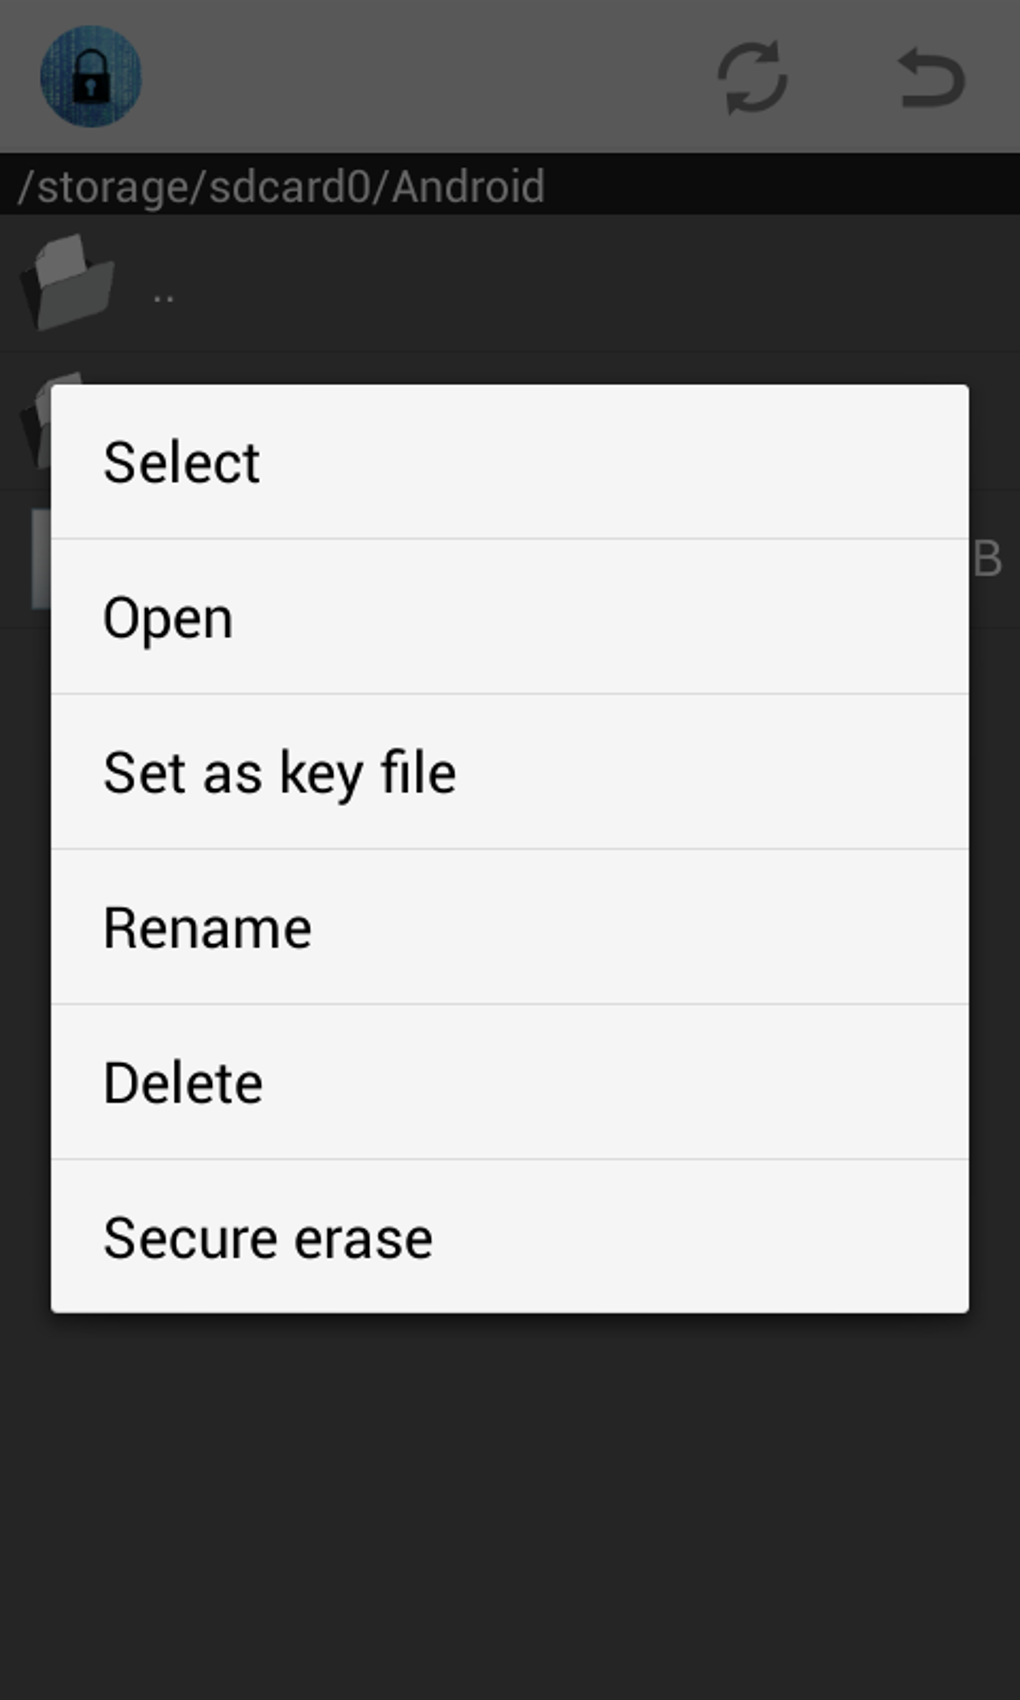Navigate up using the '..' entry
The width and height of the screenshot is (1020, 1700).
coord(164,290)
